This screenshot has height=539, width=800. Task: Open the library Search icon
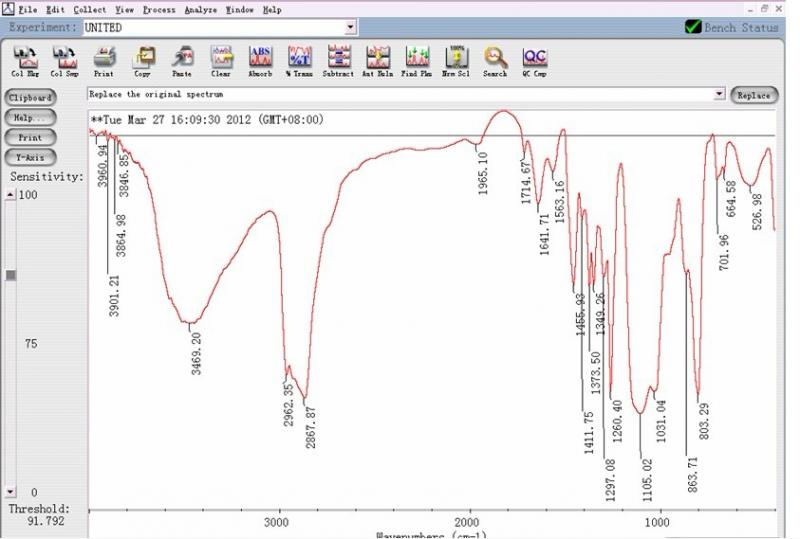coord(495,61)
